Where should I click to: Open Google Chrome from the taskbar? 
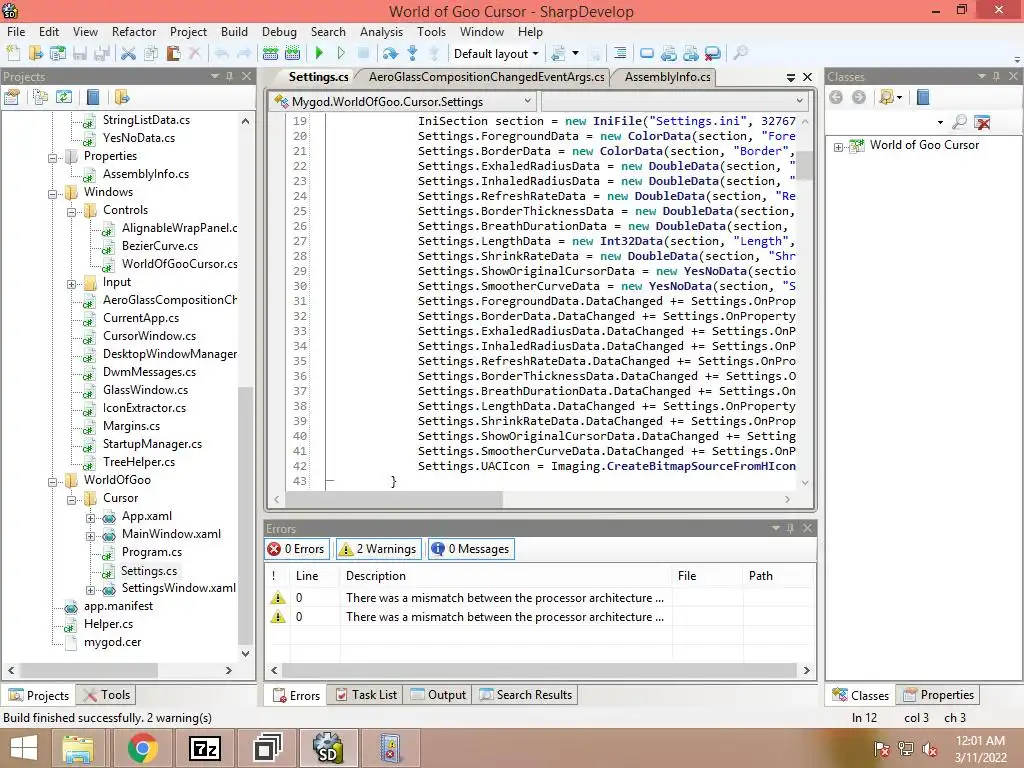(142, 748)
